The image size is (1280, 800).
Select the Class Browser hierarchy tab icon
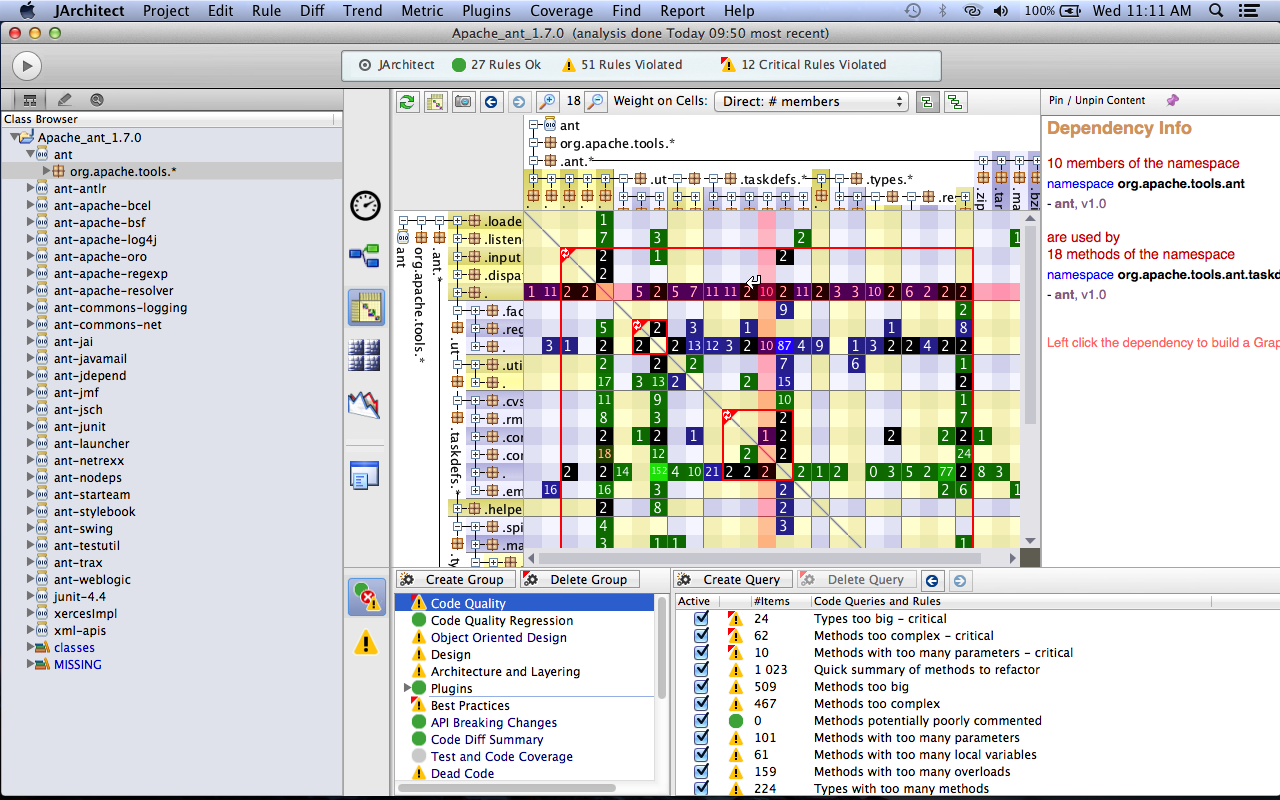[30, 100]
